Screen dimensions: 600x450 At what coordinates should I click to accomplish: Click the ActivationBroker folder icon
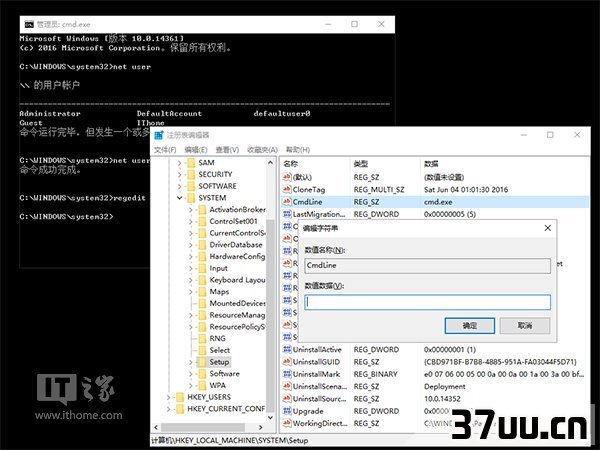click(x=202, y=210)
